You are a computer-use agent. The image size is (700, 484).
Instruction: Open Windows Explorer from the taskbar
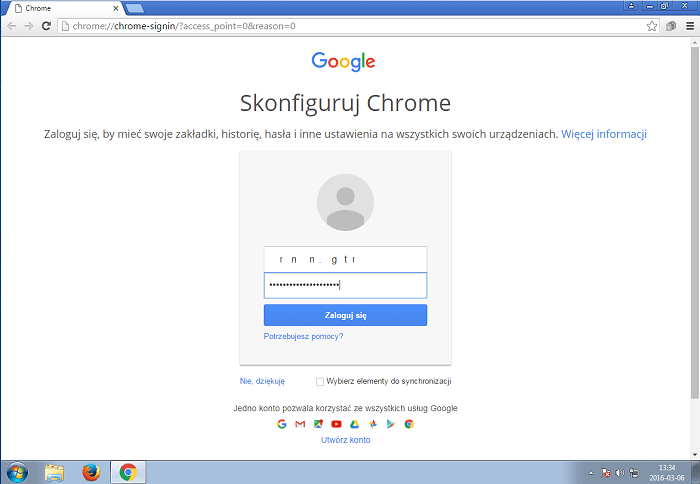coord(54,471)
